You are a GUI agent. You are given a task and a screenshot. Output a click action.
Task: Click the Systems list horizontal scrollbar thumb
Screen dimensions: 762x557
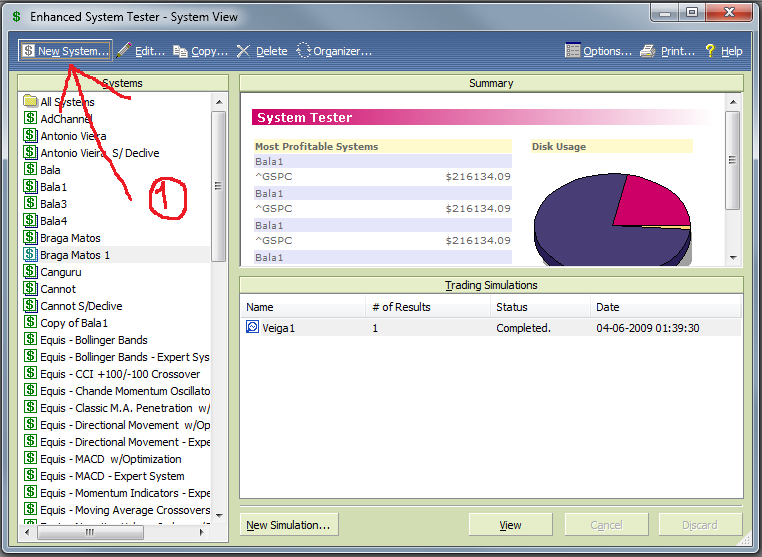pos(90,532)
